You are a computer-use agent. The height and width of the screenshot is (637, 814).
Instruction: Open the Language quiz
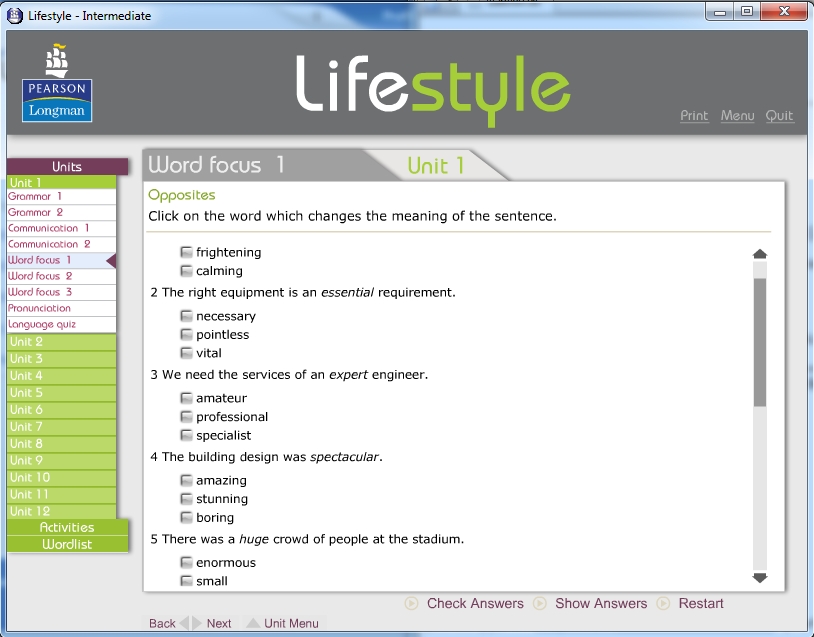point(61,324)
